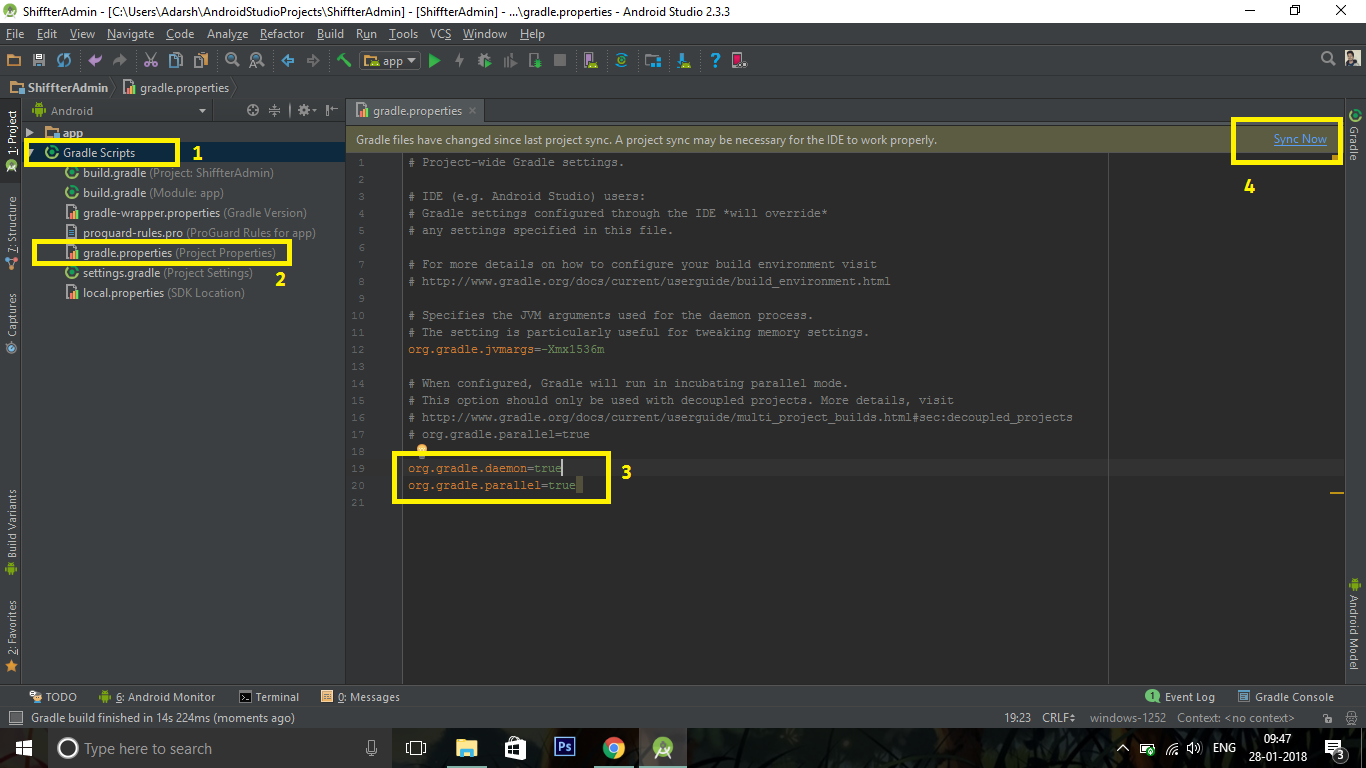Image resolution: width=1366 pixels, height=768 pixels.
Task: Open the Messages tool window
Action: click(360, 697)
